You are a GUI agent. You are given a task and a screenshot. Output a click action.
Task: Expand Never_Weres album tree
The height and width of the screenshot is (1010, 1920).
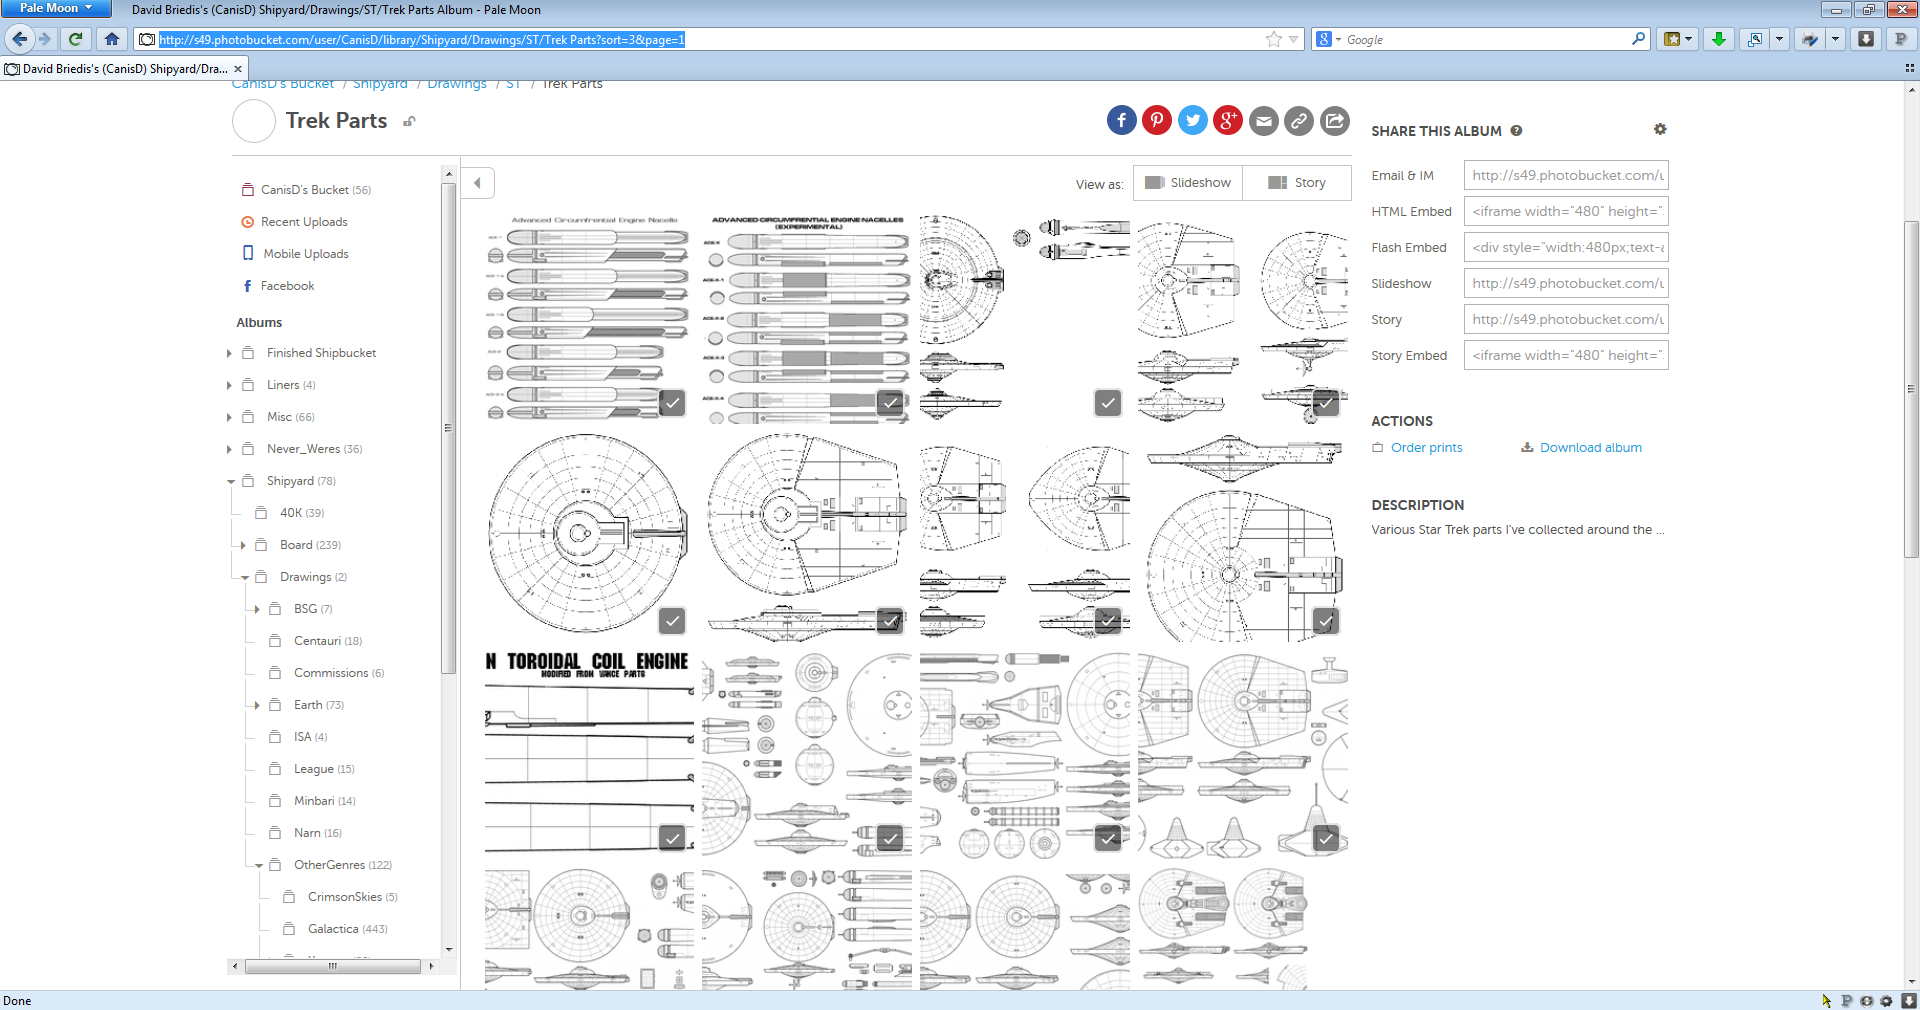coord(229,450)
